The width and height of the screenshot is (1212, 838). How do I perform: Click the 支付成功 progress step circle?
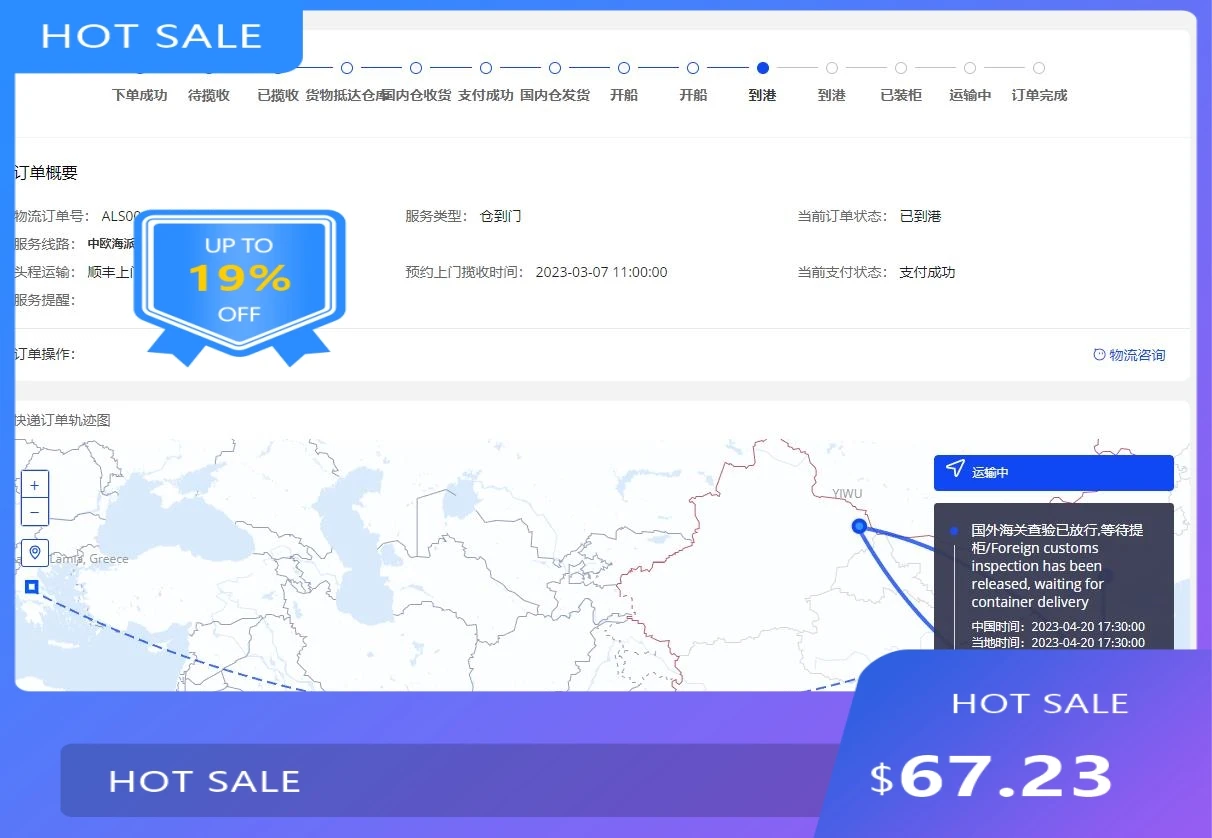pos(486,68)
